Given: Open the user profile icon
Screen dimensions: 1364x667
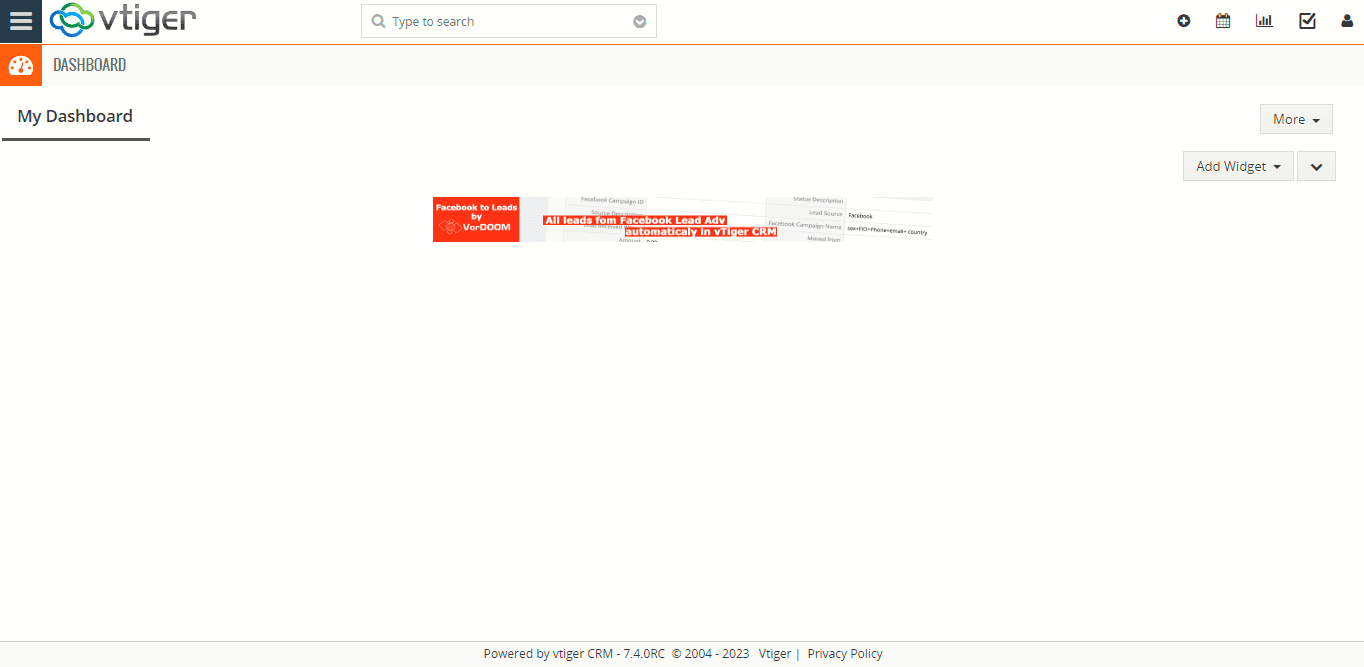Looking at the screenshot, I should pos(1347,21).
